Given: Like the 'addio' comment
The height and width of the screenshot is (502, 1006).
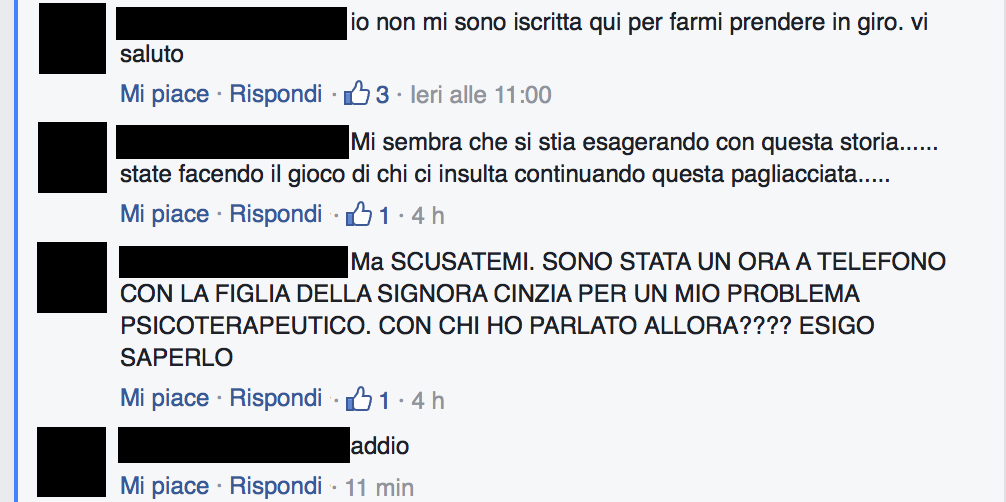Looking at the screenshot, I should 165,486.
